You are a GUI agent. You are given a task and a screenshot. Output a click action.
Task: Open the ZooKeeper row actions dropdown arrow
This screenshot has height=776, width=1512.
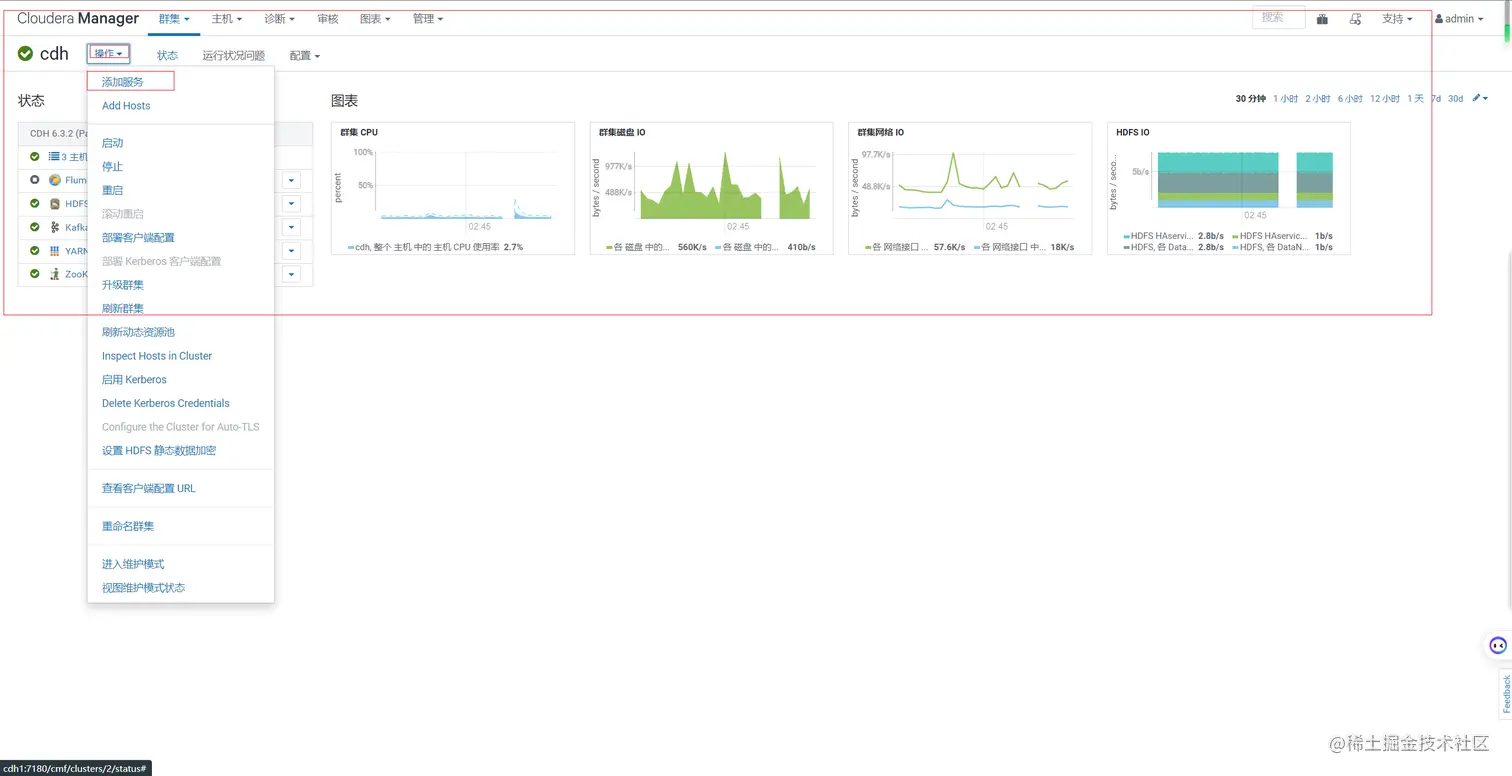click(x=291, y=274)
